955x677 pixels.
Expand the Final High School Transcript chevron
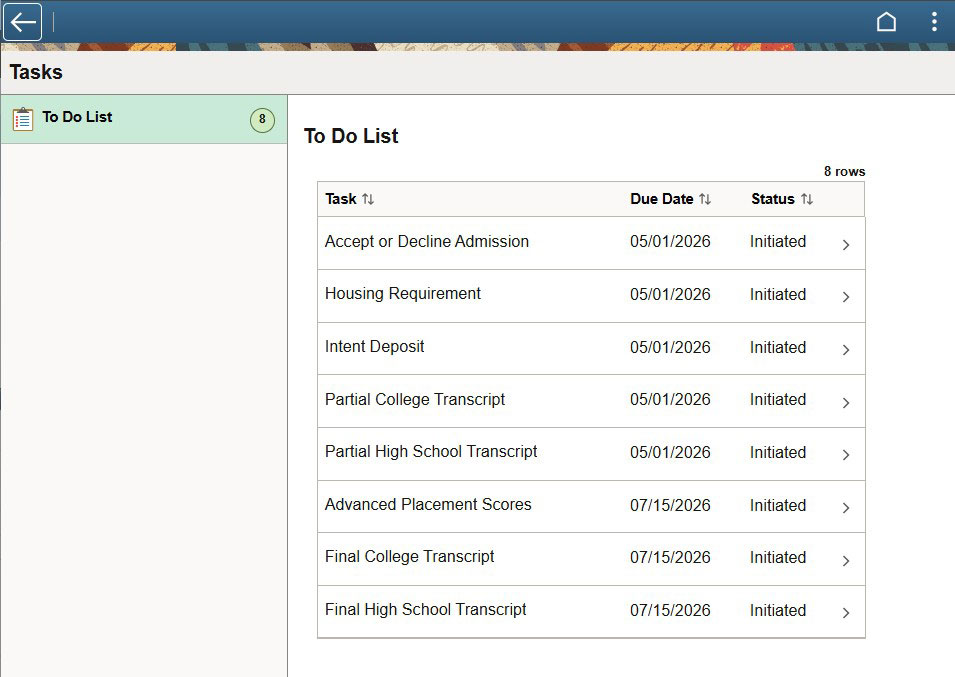[x=846, y=613]
